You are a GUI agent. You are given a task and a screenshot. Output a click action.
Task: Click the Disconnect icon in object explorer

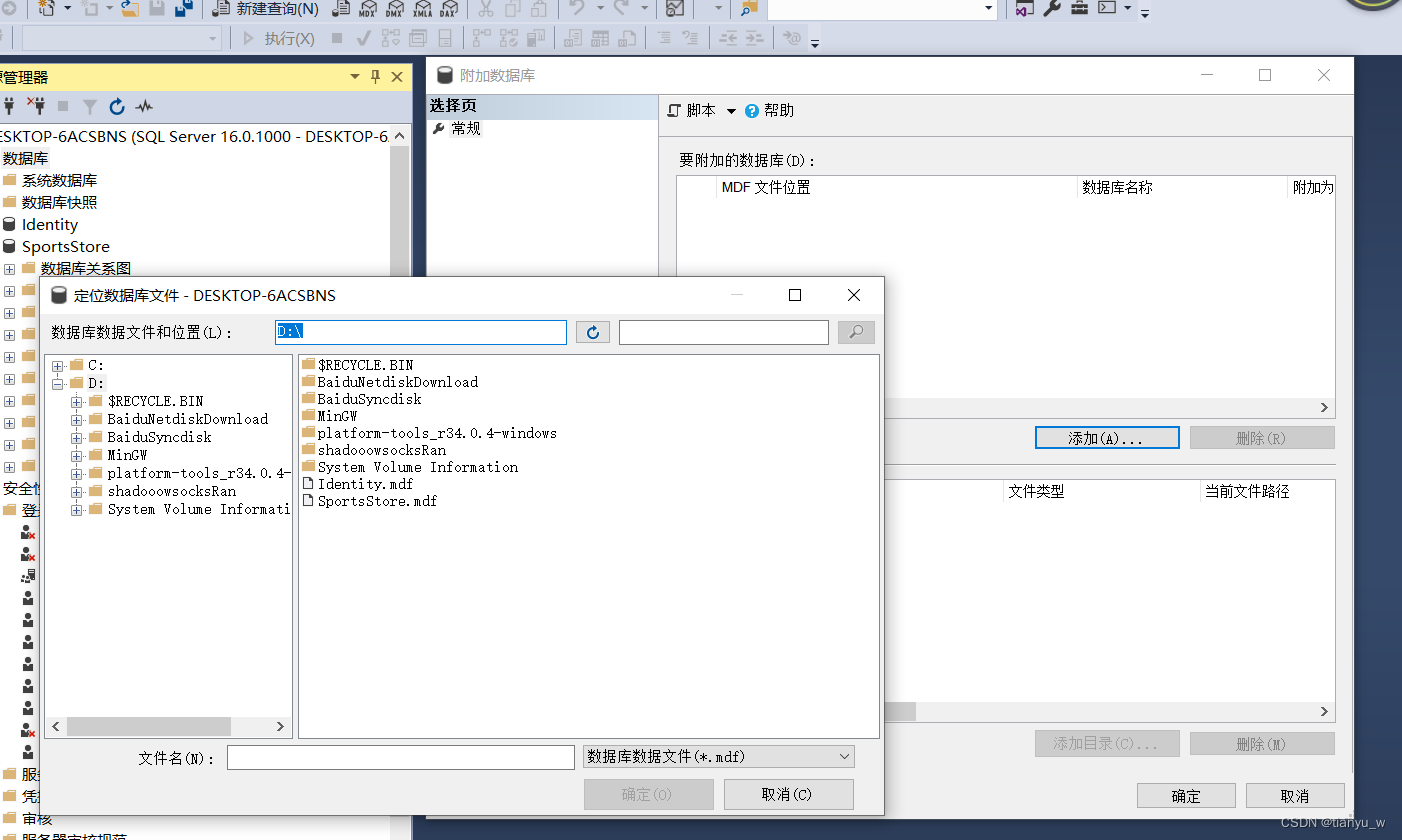coord(36,106)
